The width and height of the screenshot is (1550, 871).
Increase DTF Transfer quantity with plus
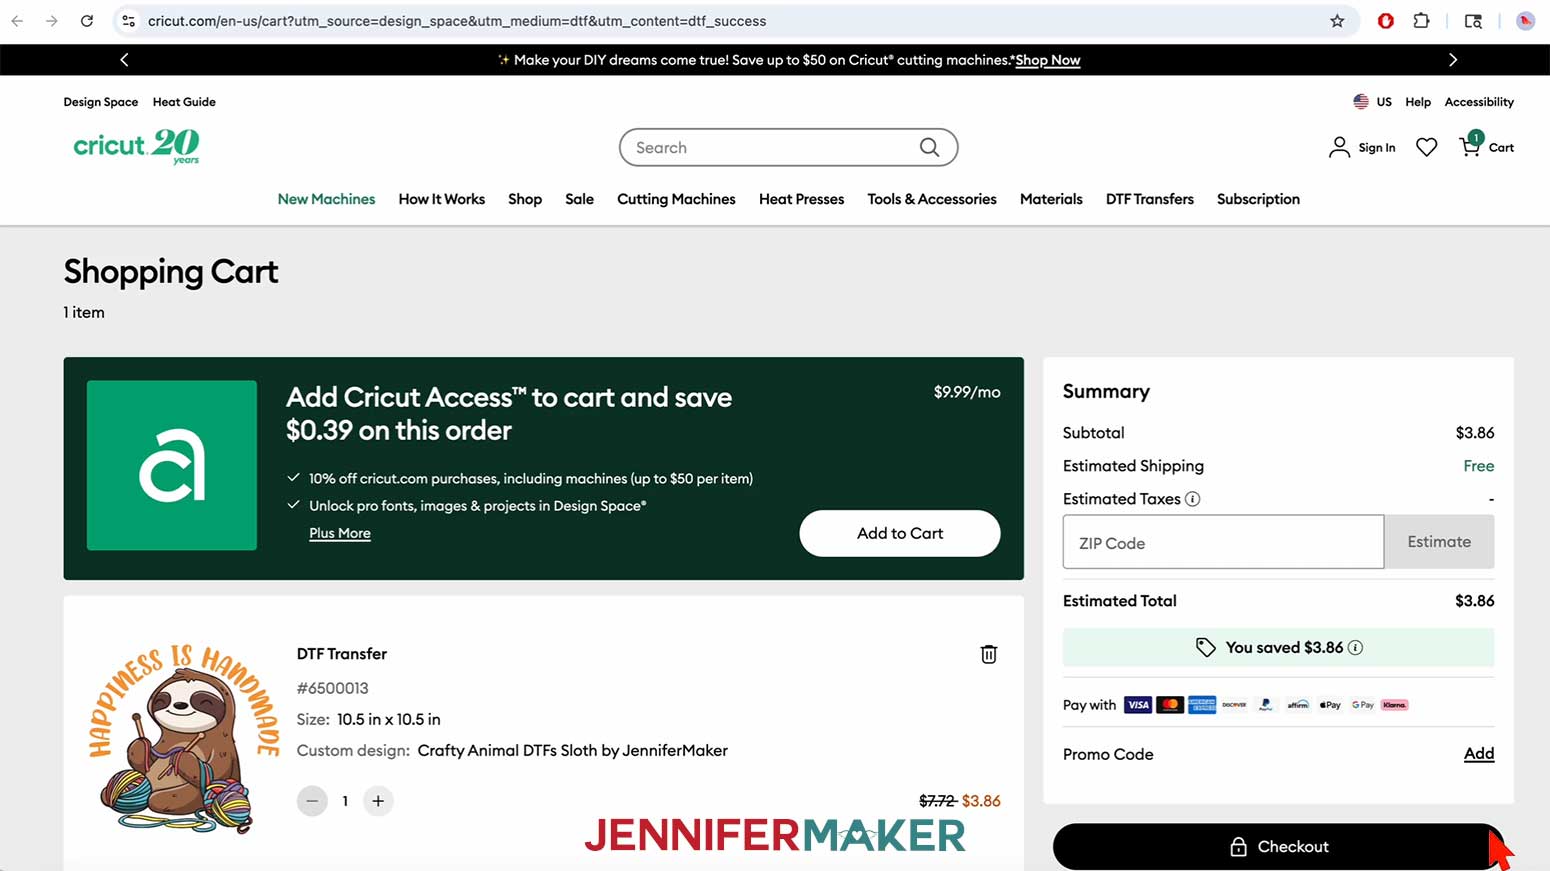click(x=378, y=801)
